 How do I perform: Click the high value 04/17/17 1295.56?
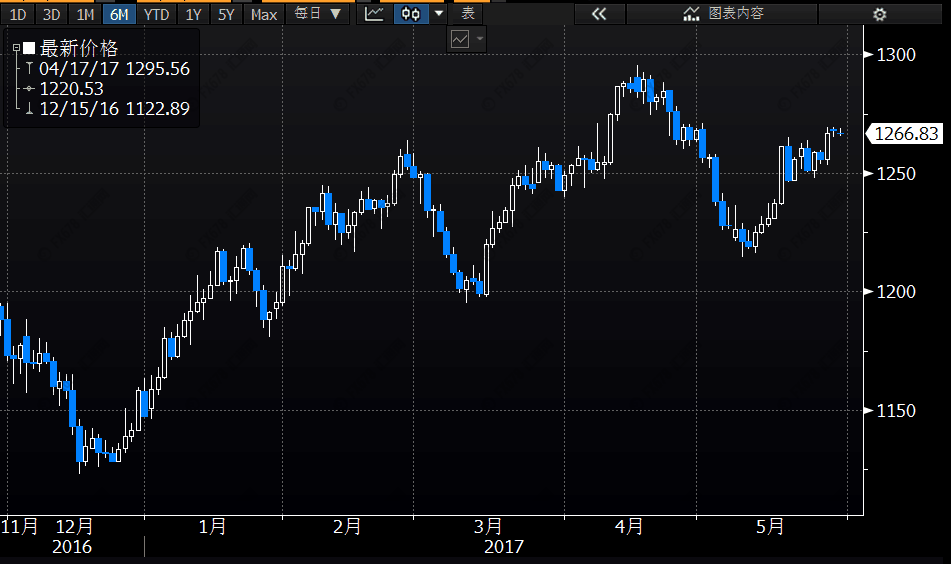click(115, 69)
